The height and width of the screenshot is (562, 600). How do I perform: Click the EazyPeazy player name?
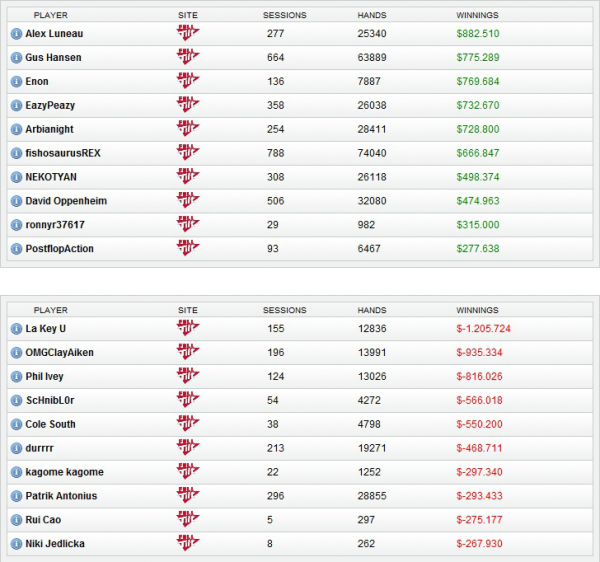point(50,105)
